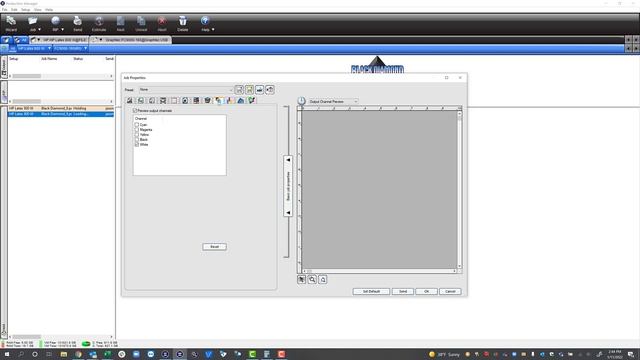640x360 pixels.
Task: Open dropdown arrow on Graphtec FC9000 tab
Action: point(101,40)
